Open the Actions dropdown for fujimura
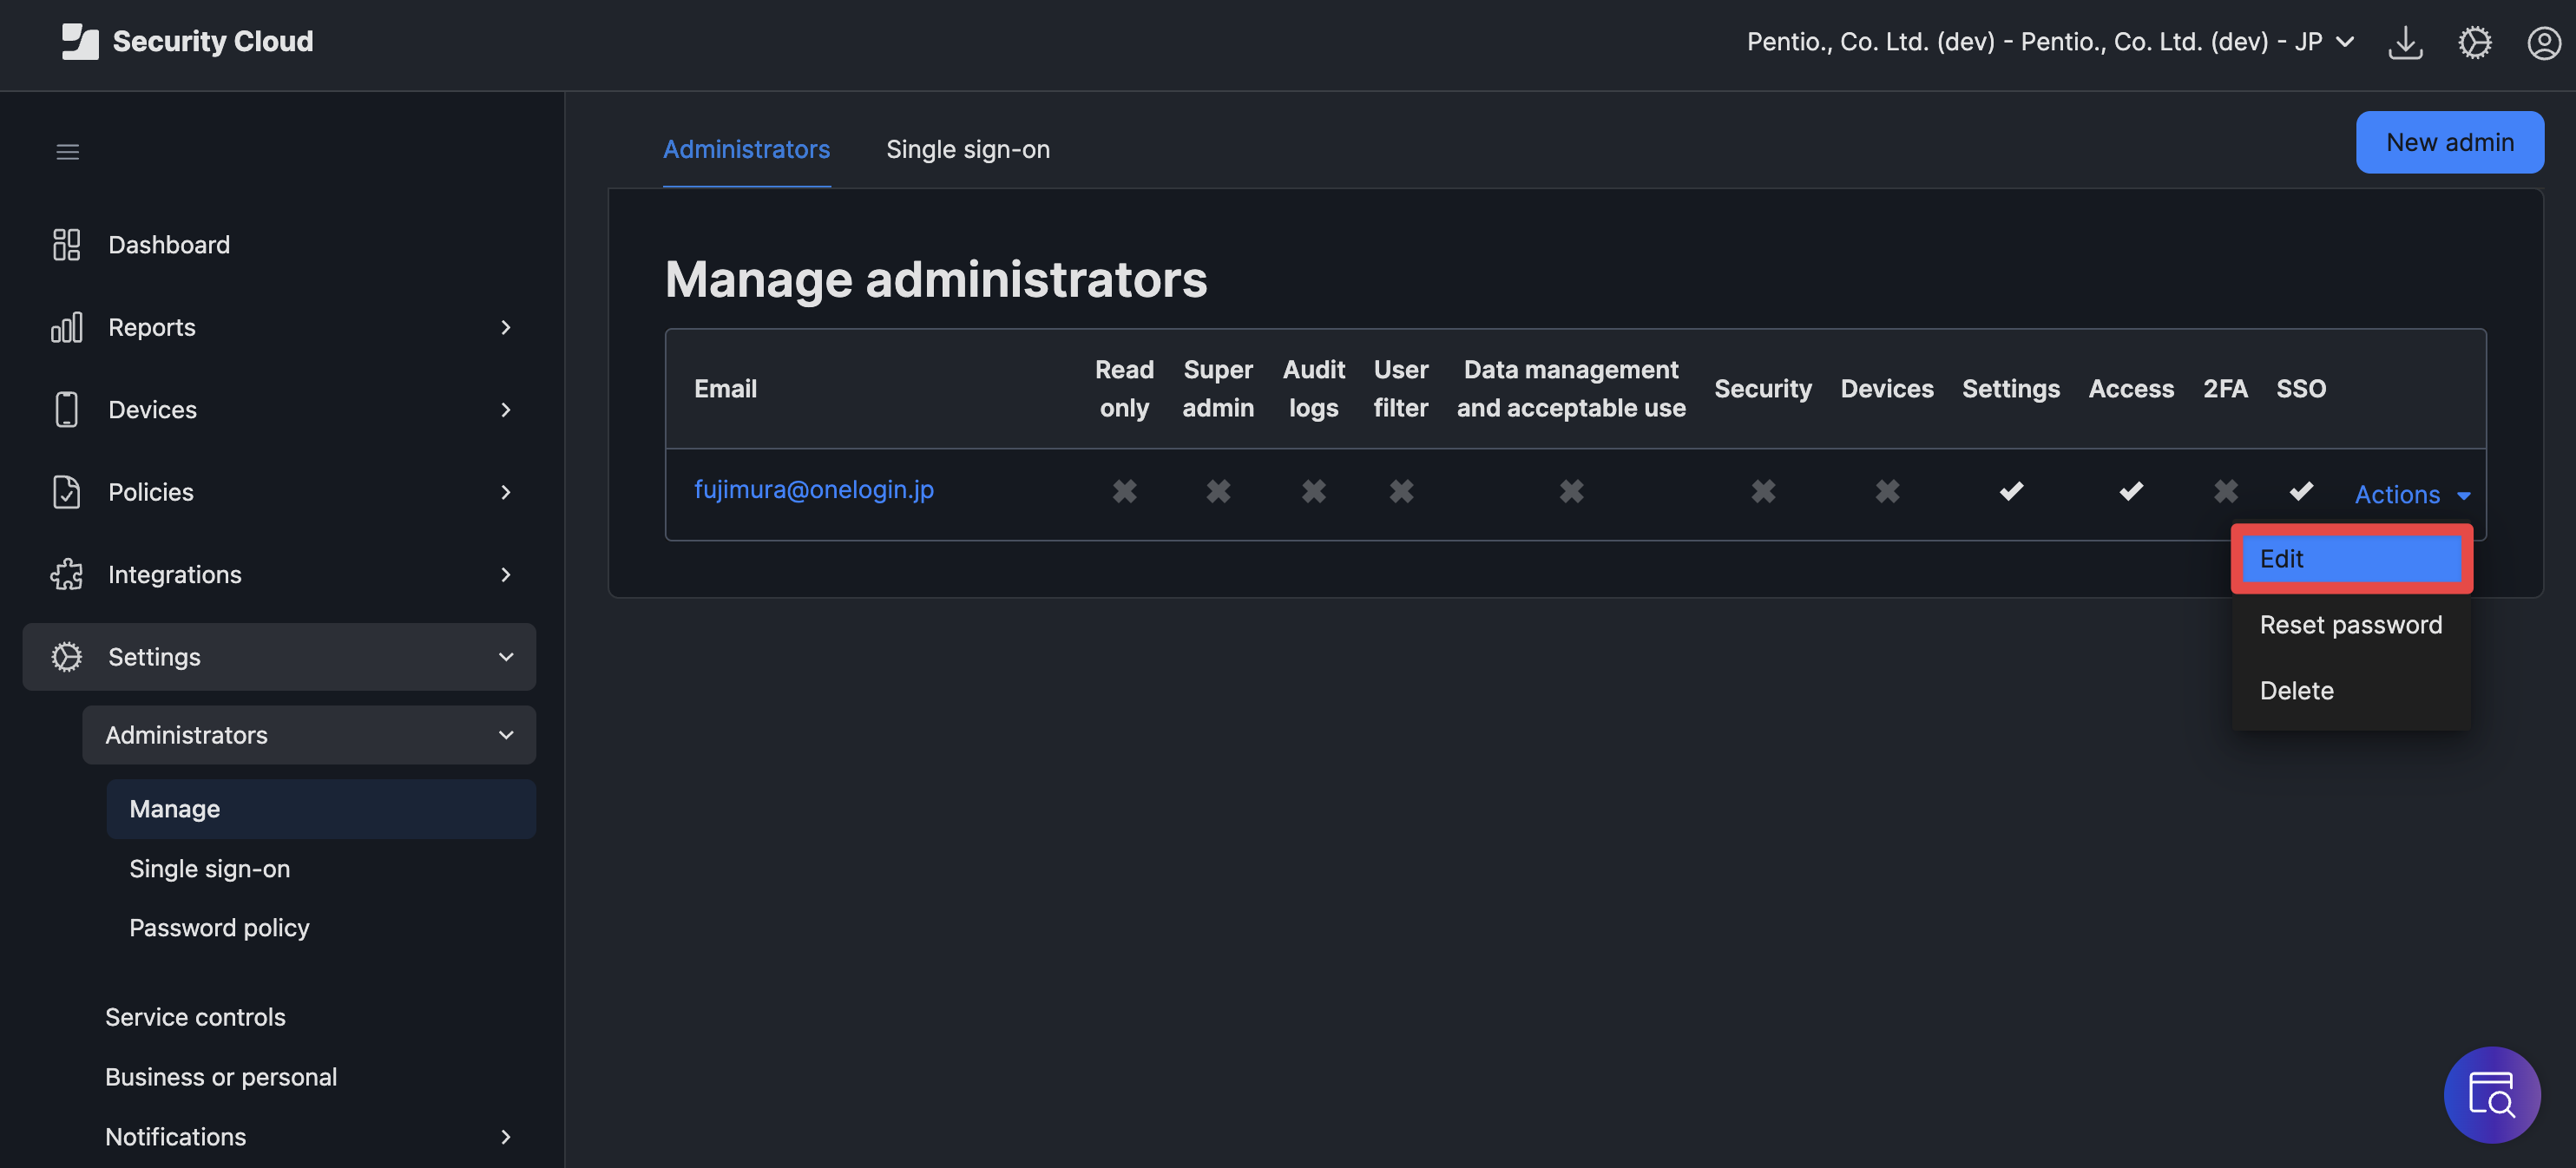Screen dimensions: 2576x1168 pyautogui.click(x=2411, y=494)
